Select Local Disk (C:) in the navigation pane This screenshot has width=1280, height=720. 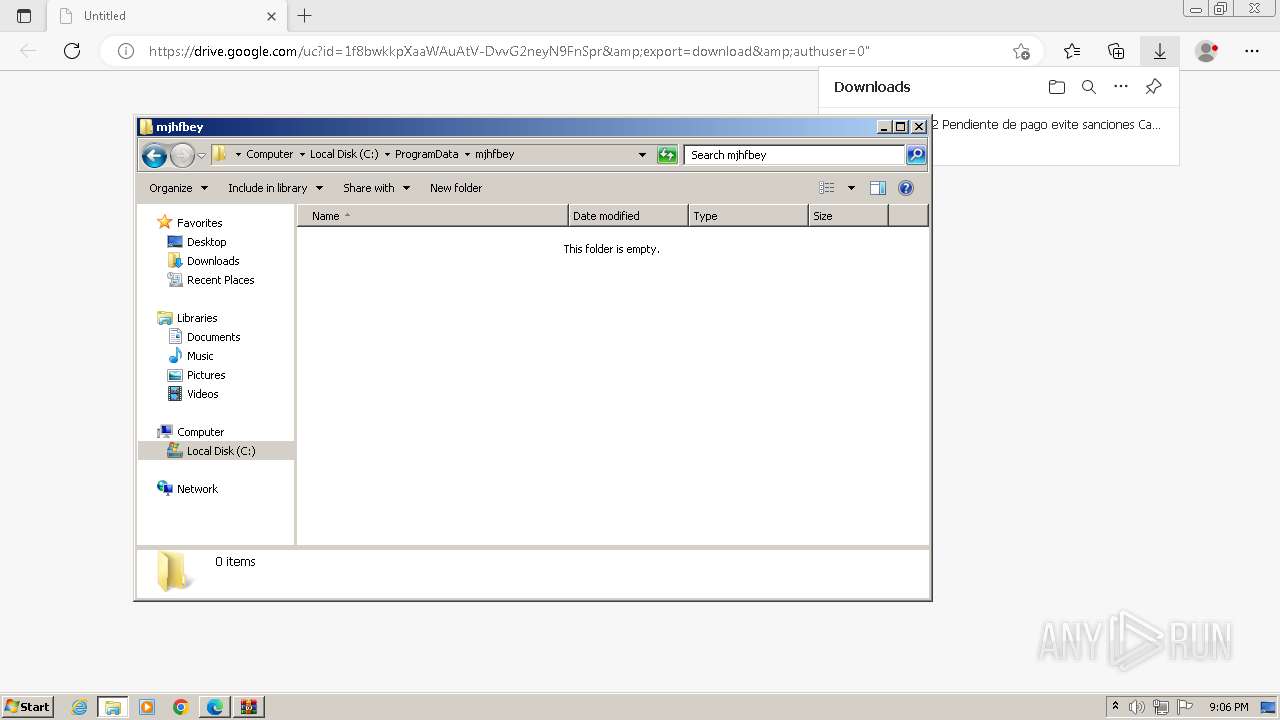tap(221, 451)
